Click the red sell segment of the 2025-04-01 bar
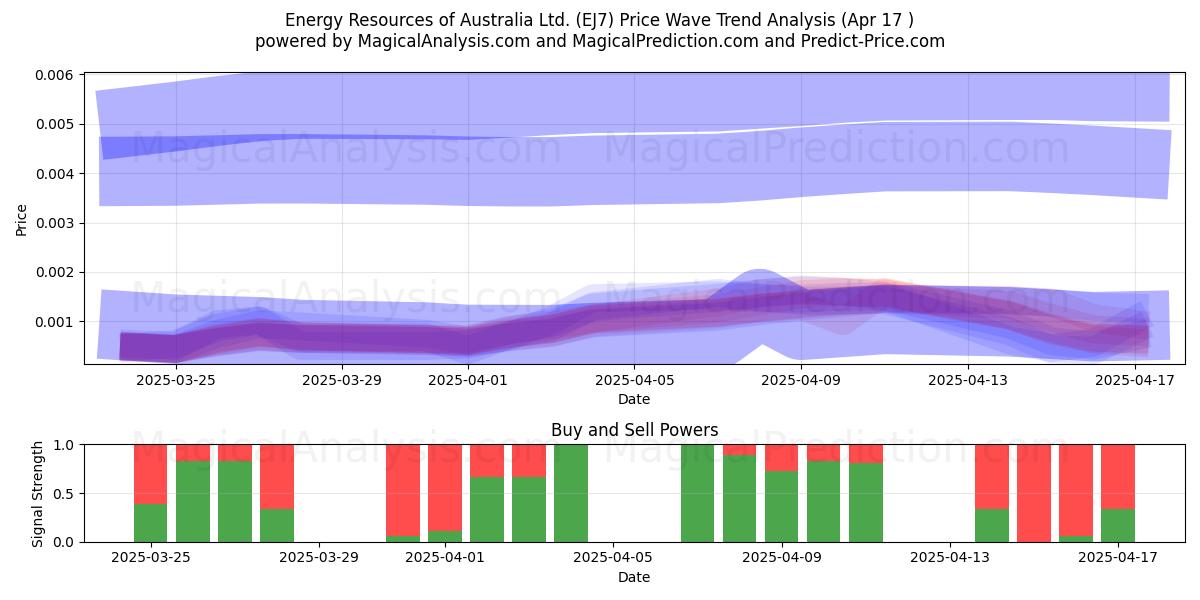The height and width of the screenshot is (600, 1200). (x=445, y=487)
